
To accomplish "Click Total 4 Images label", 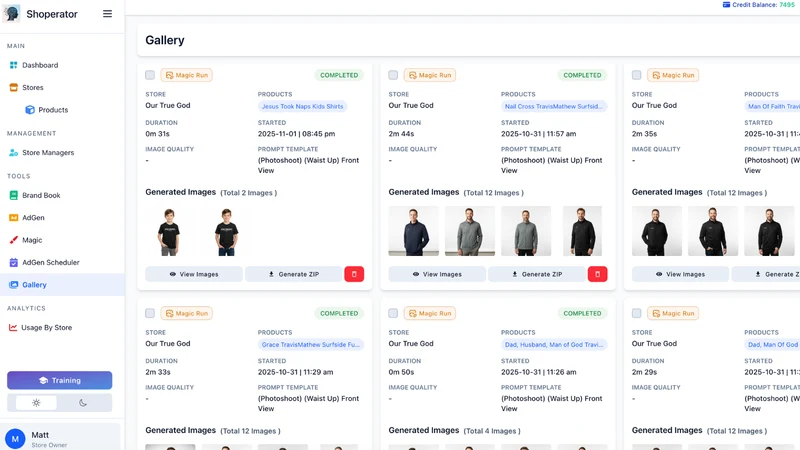I will coord(492,431).
